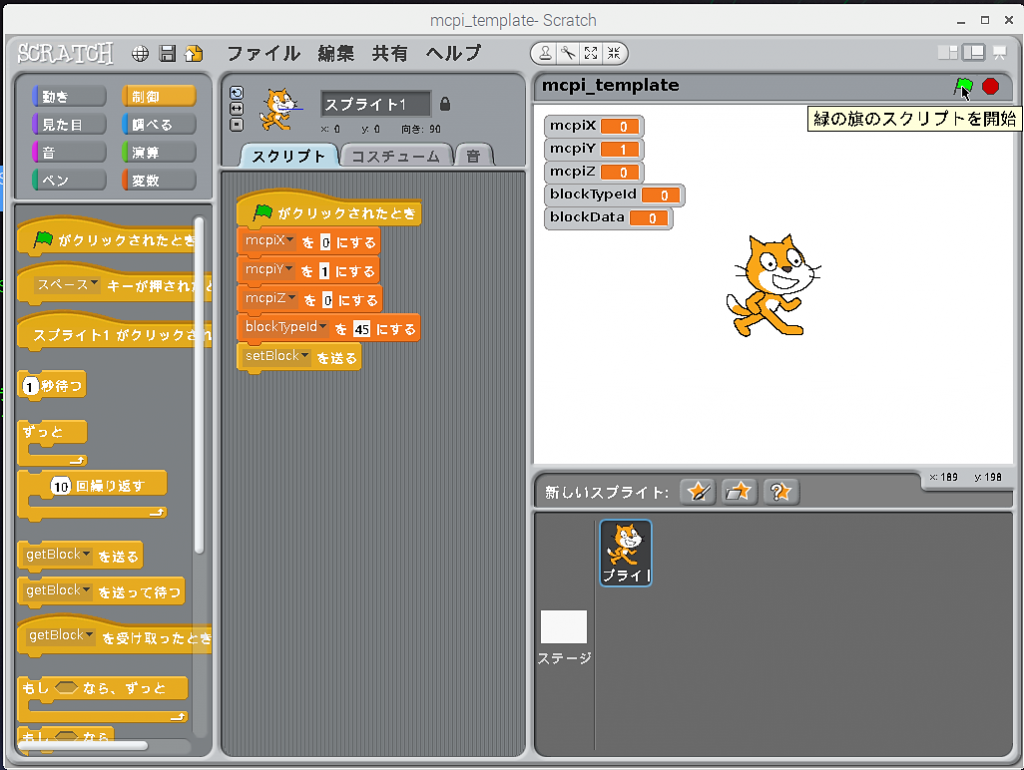The image size is (1024, 770).
Task: Save the project with the floppy disk icon
Action: [168, 54]
